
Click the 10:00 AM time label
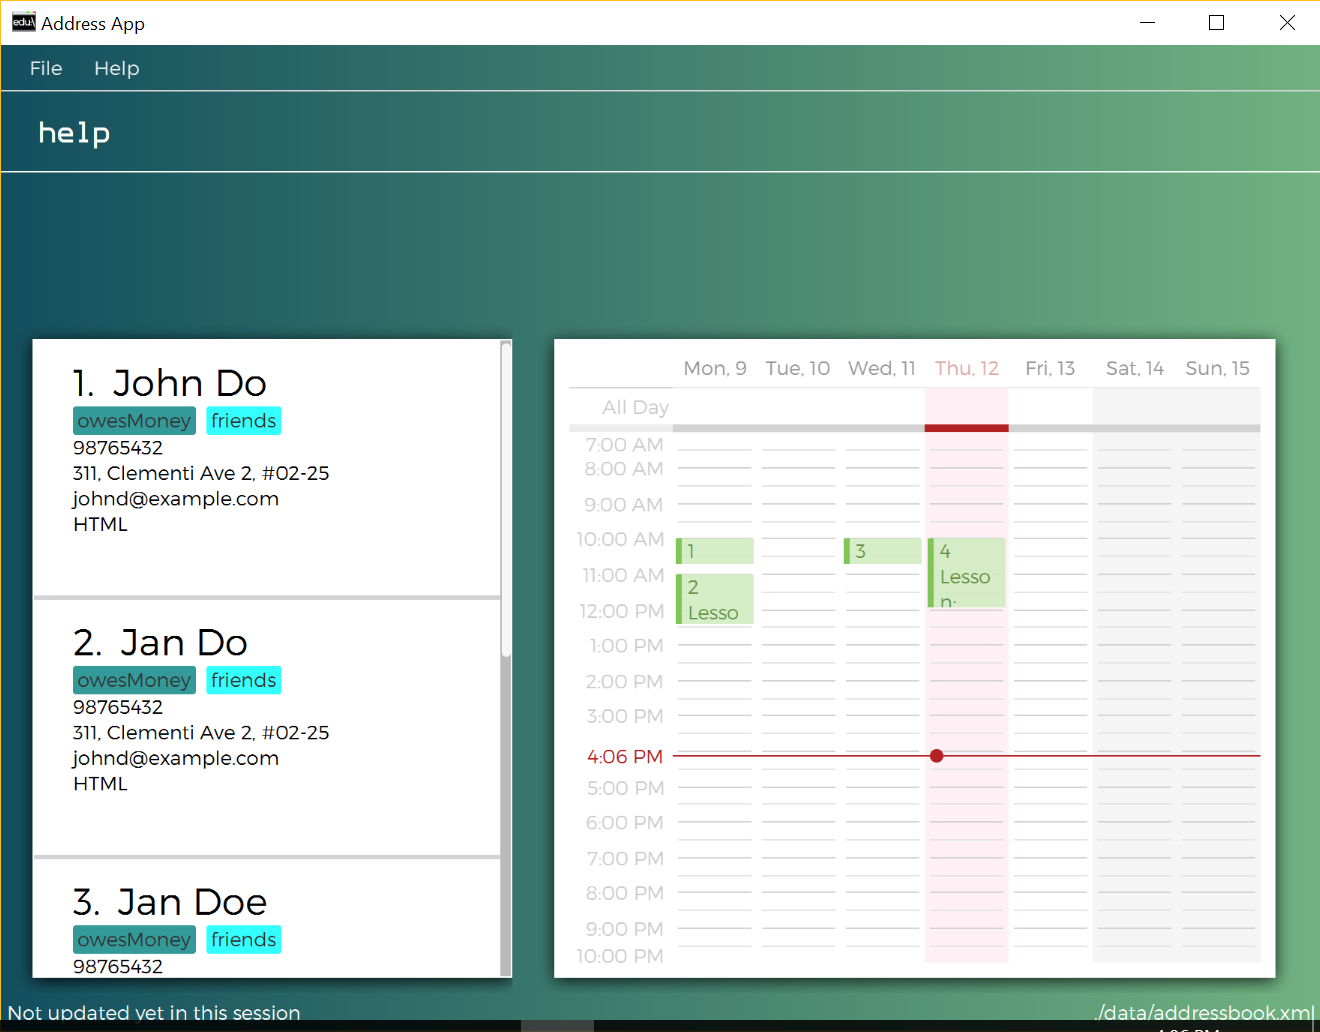(620, 539)
